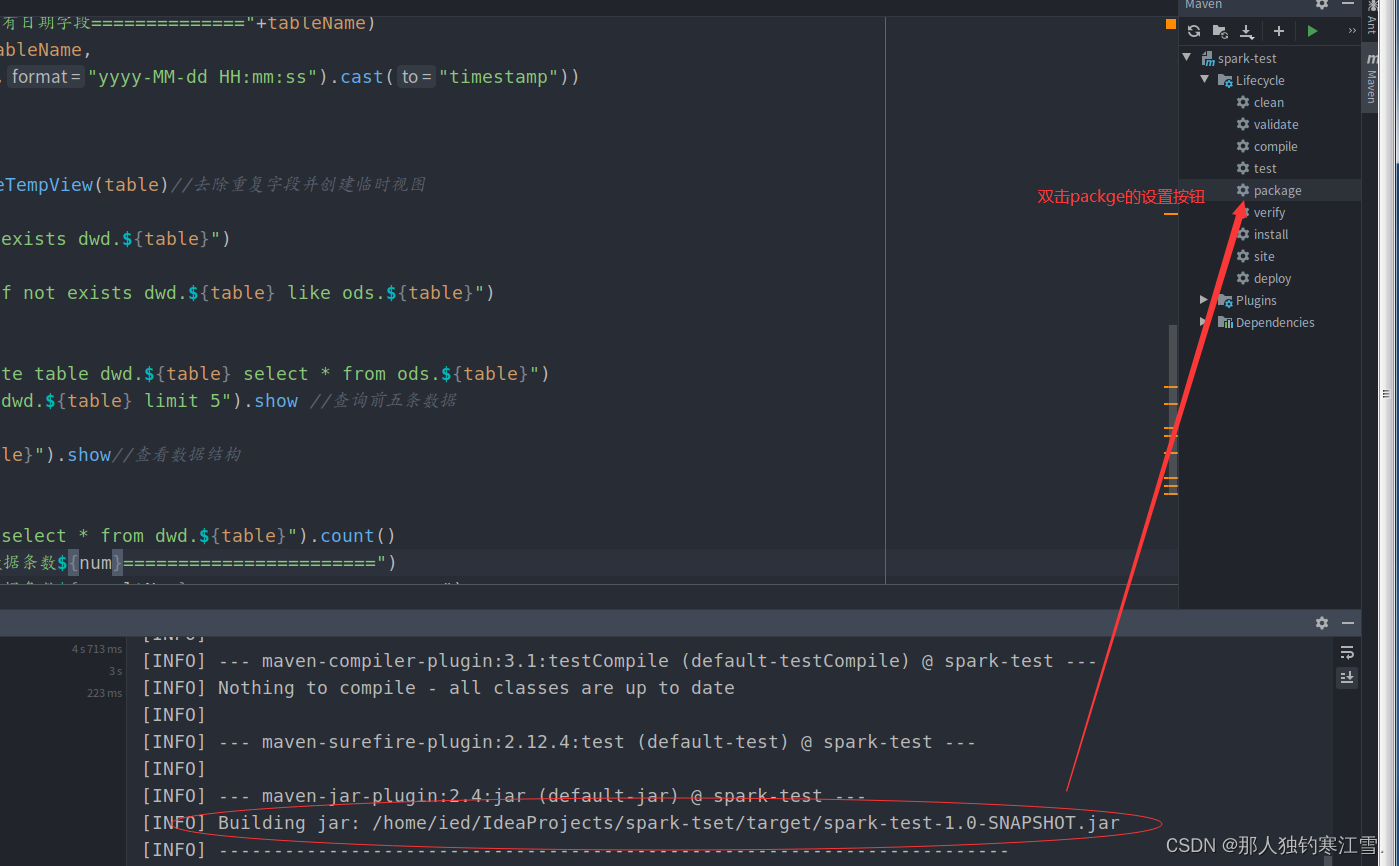Select the Dependencies folder

coord(1275,322)
